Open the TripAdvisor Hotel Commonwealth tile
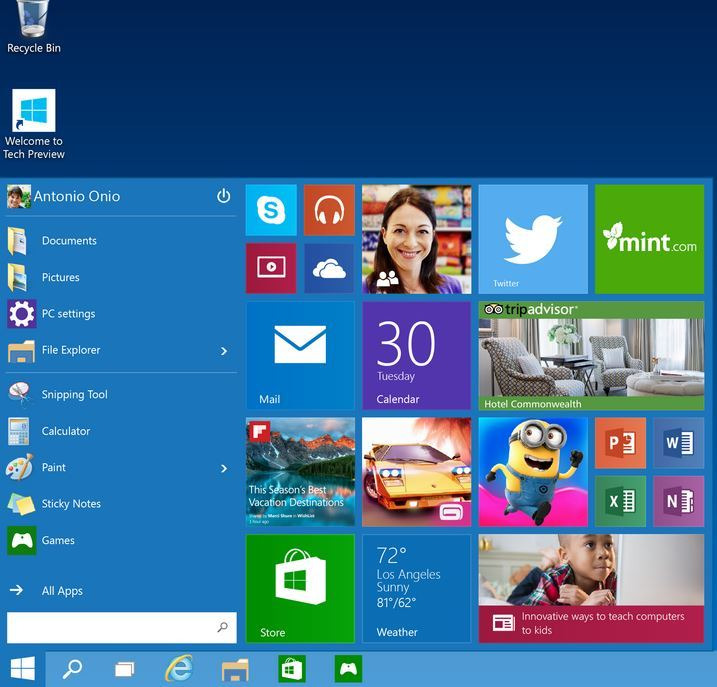 591,355
